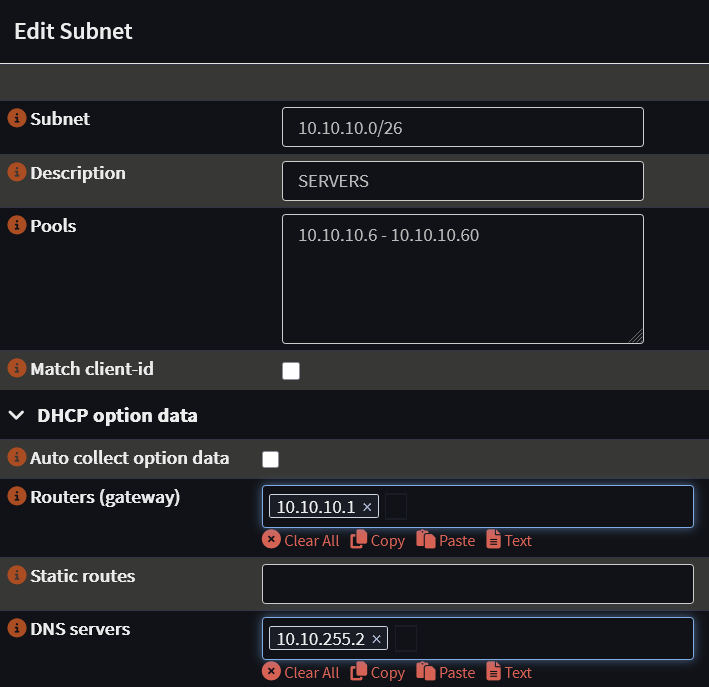Focus the Pools text area
Image resolution: width=709 pixels, height=687 pixels.
[462, 279]
